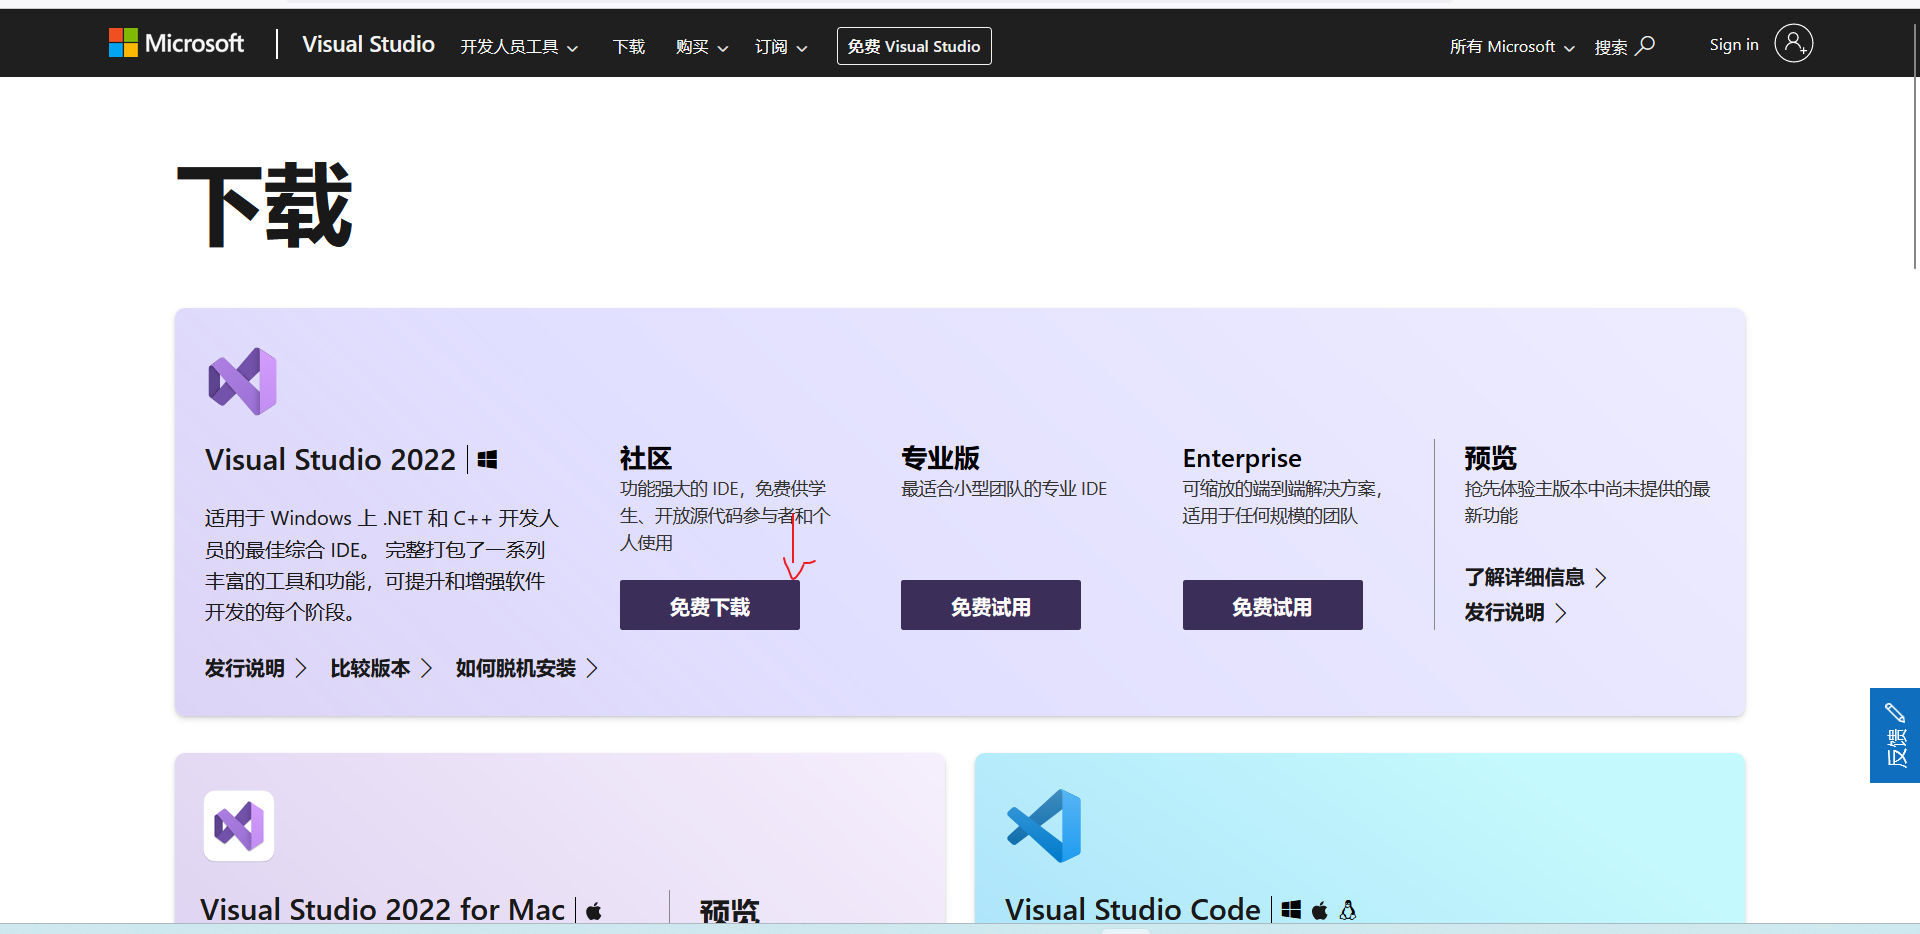Open the 搜索 search magnifier

(1625, 47)
